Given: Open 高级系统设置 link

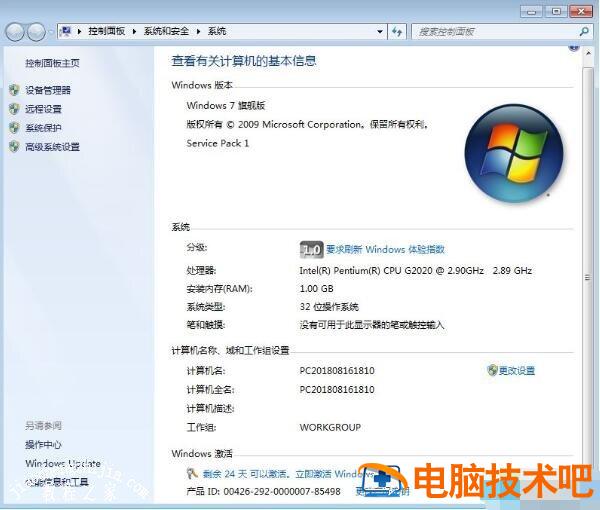Looking at the screenshot, I should click(x=52, y=147).
